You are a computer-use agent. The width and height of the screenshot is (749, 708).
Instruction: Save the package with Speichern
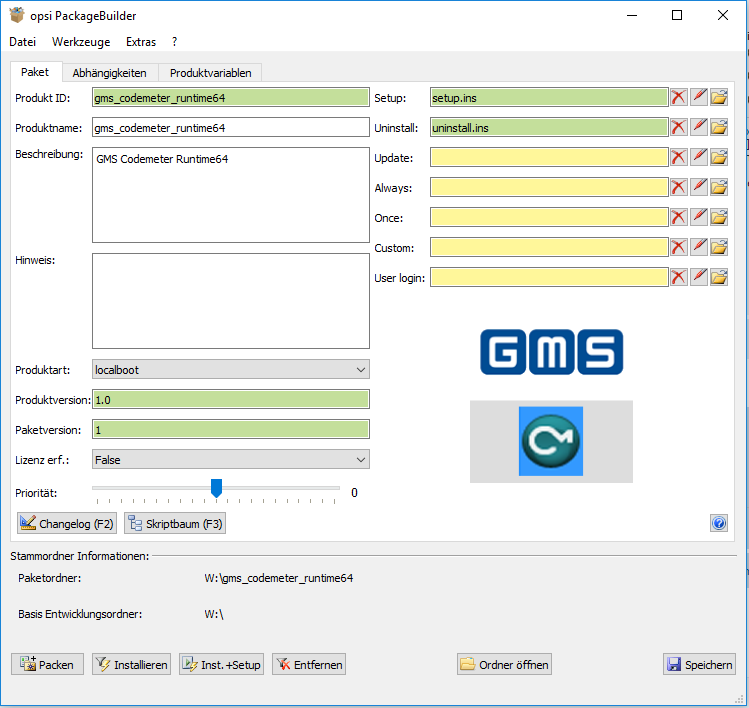pos(699,665)
